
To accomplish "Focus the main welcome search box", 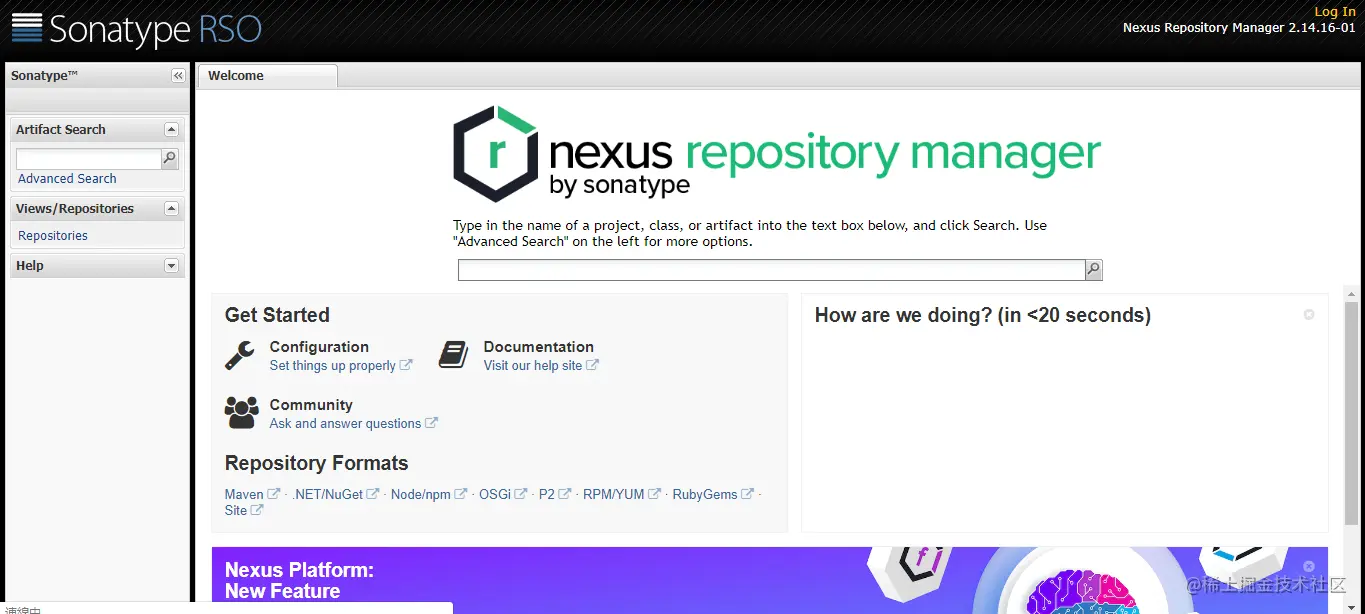I will pyautogui.click(x=771, y=270).
